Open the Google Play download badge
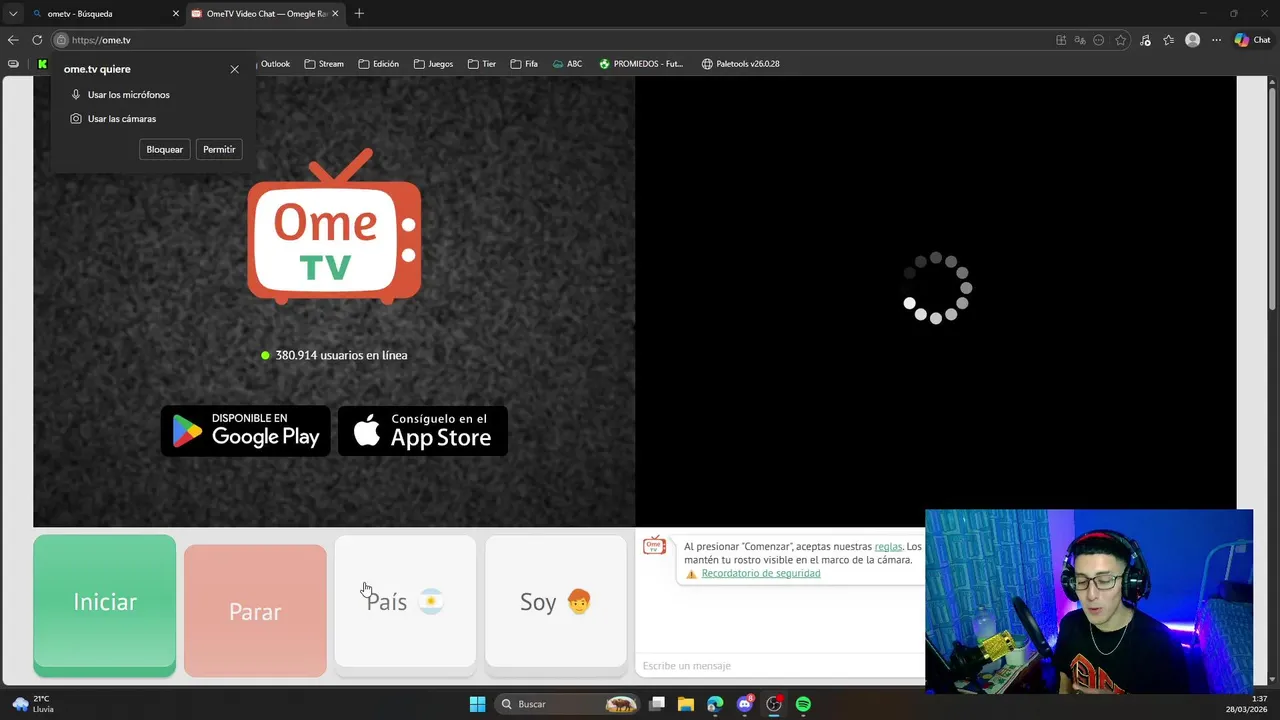1280x720 pixels. [246, 431]
